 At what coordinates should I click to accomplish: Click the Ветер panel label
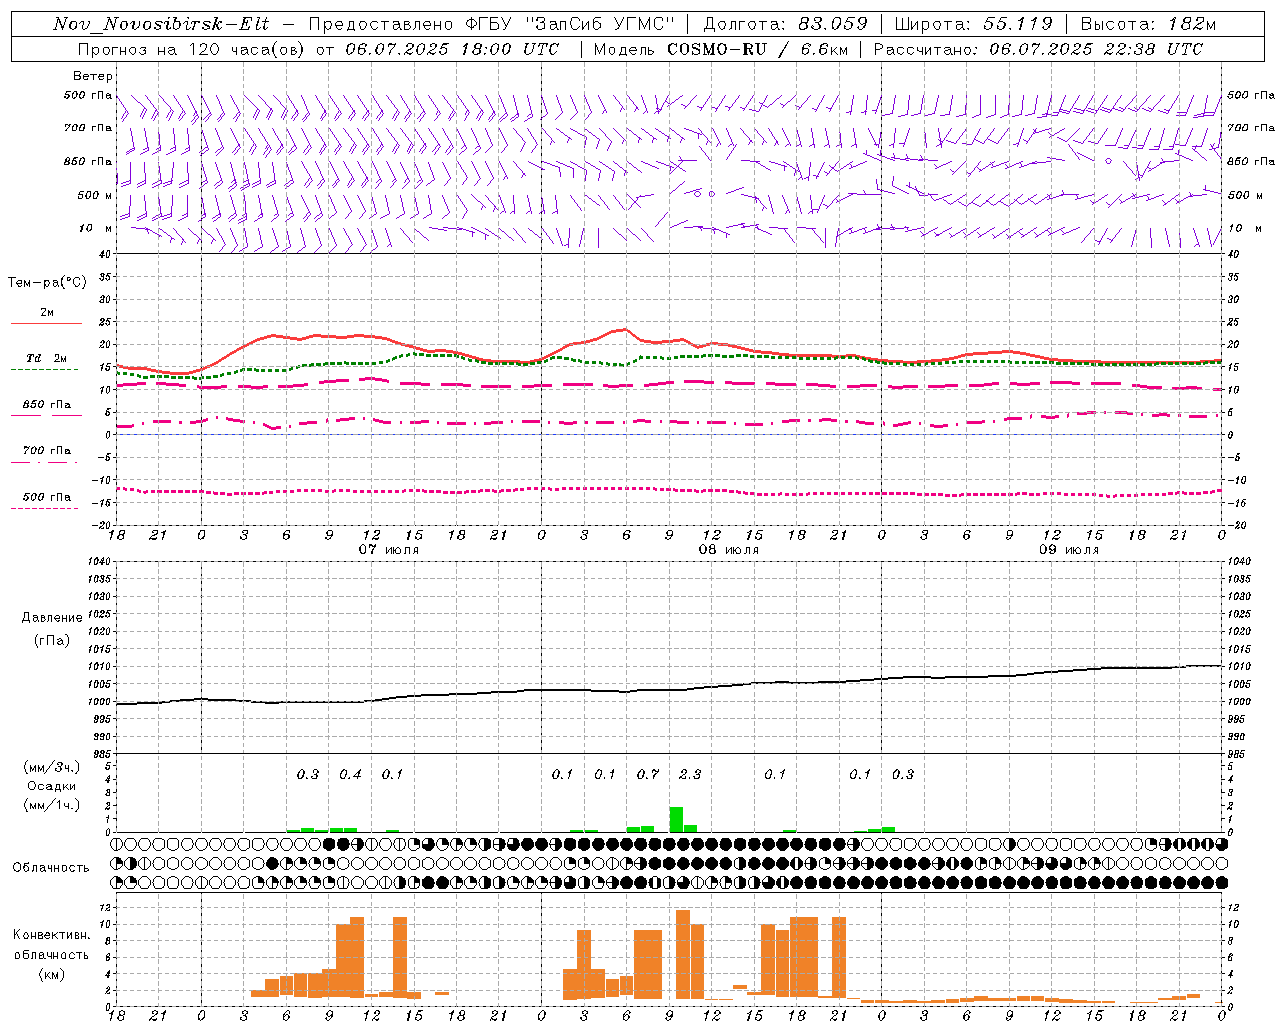pyautogui.click(x=93, y=76)
